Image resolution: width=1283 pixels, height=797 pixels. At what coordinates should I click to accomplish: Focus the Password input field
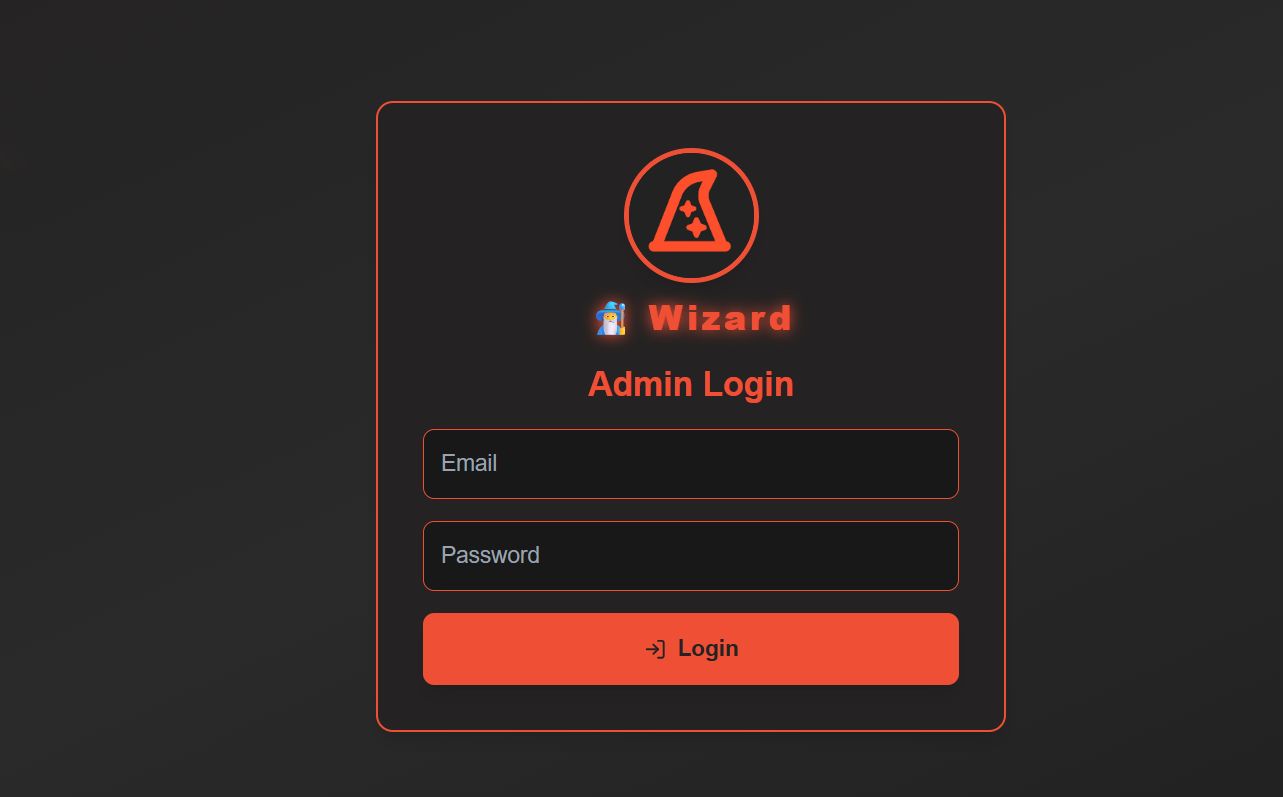coord(691,556)
